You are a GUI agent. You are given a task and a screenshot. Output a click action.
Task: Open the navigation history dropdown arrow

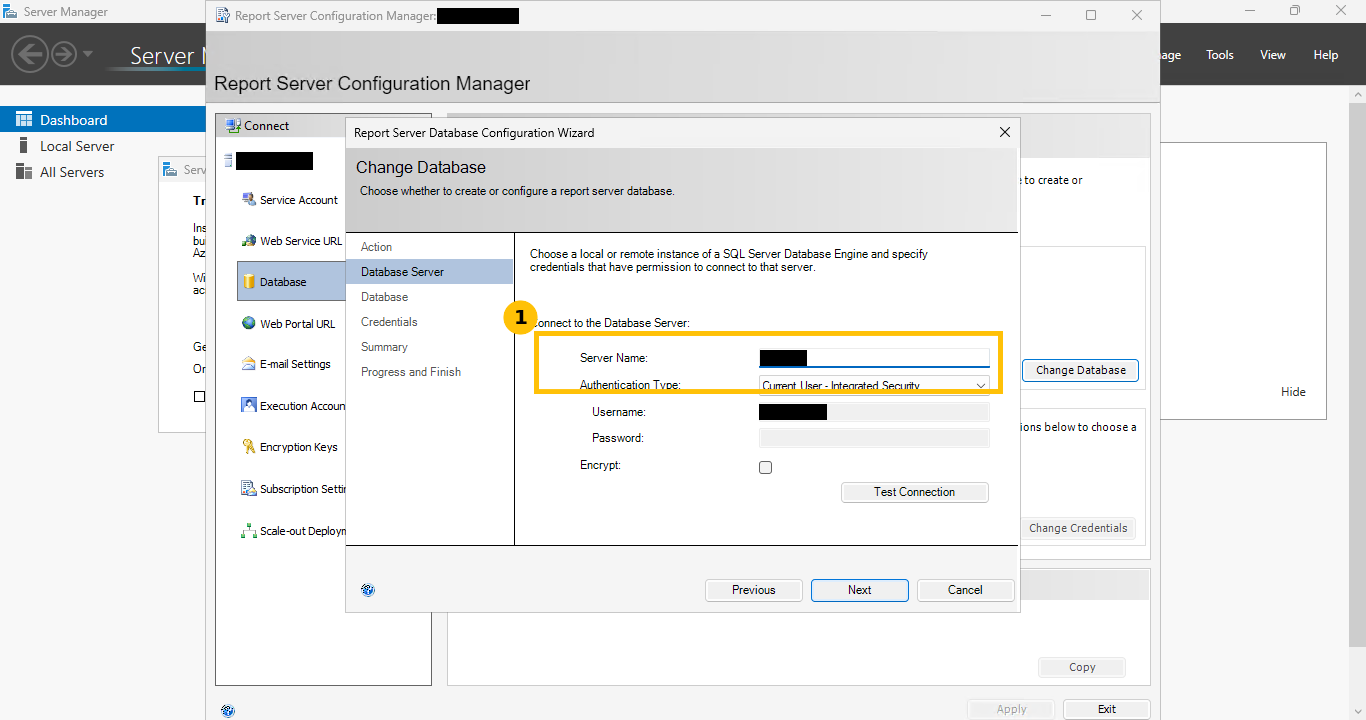tap(88, 54)
